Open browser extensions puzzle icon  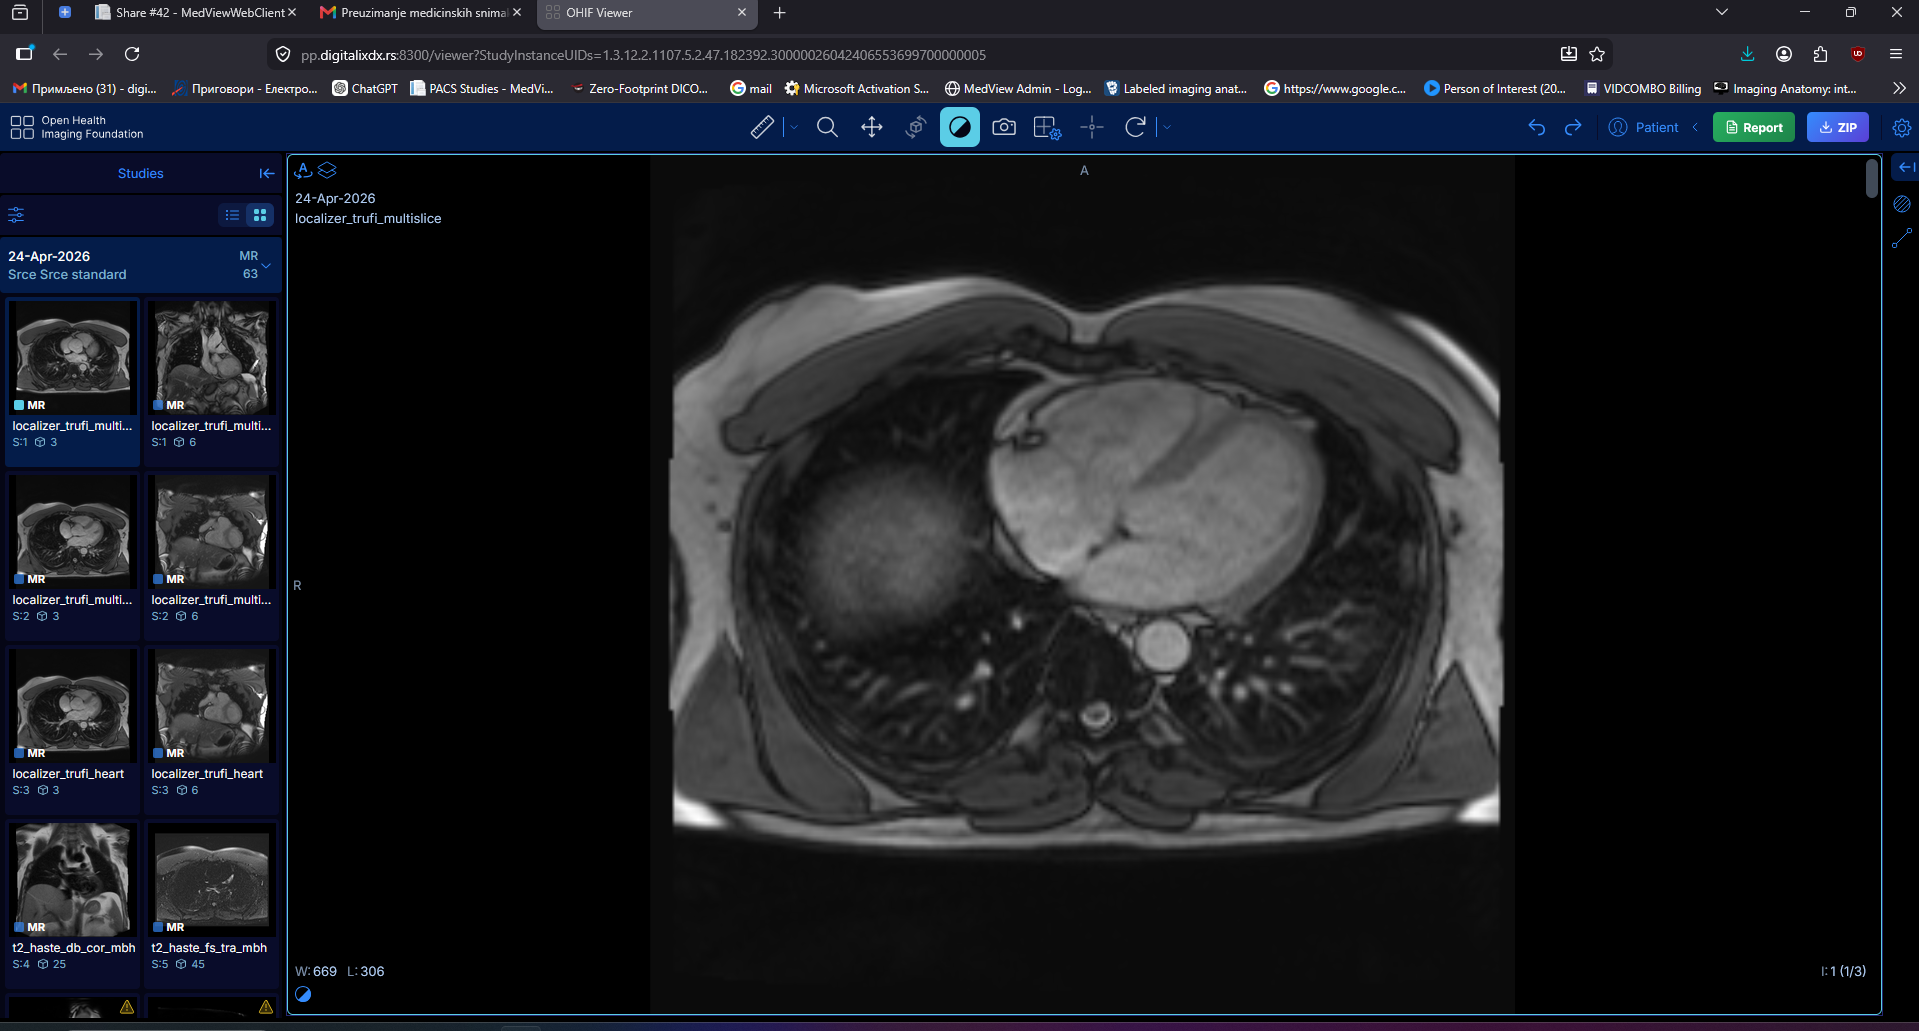[x=1820, y=54]
